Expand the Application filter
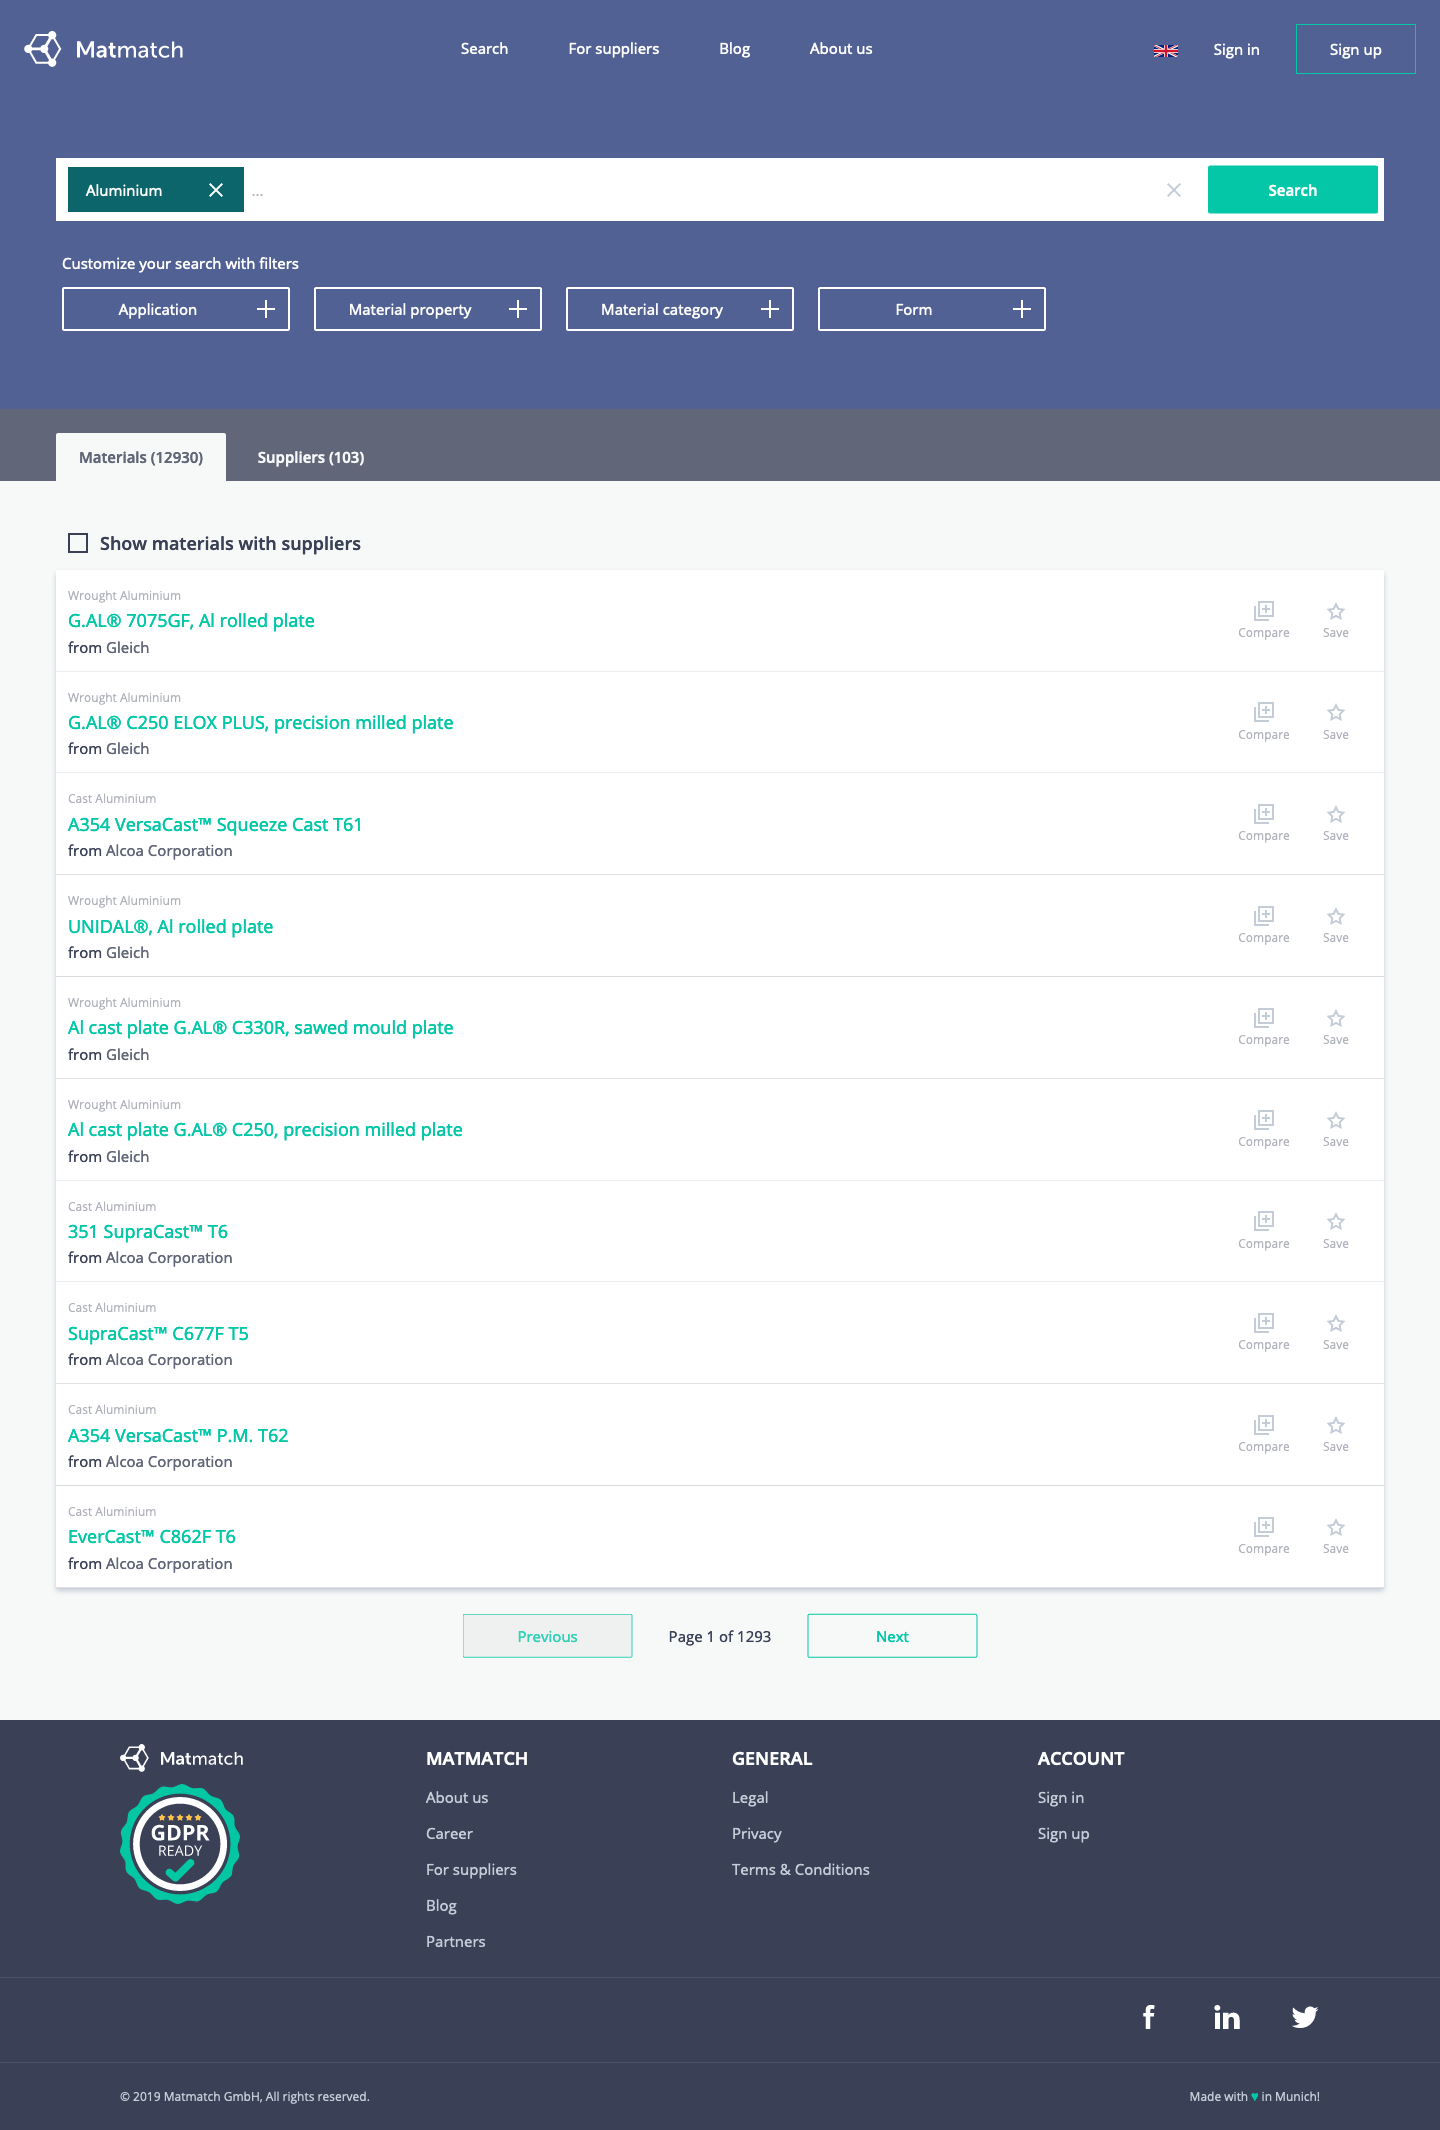The image size is (1440, 2130). 176,309
